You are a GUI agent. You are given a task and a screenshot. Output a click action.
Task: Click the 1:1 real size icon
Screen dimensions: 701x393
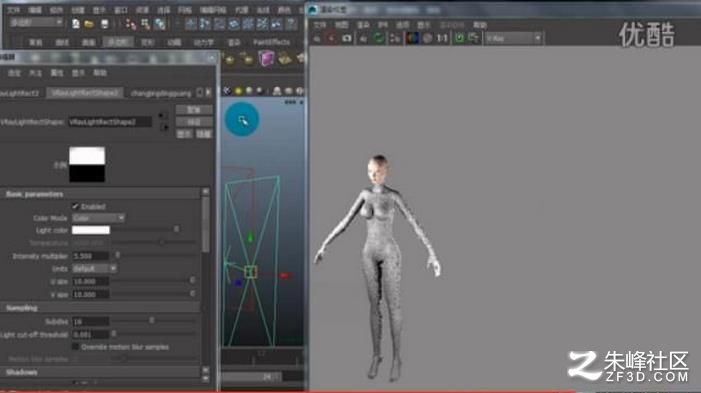coord(442,38)
